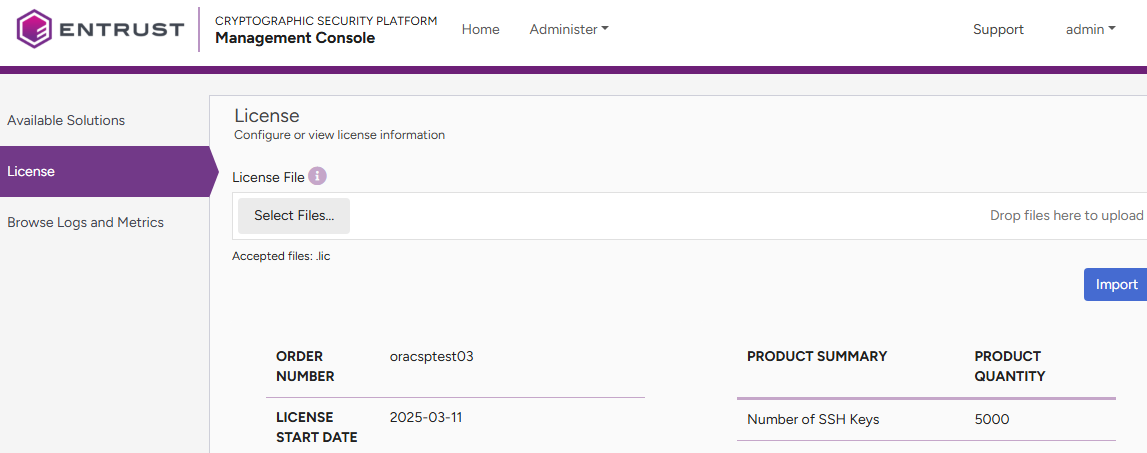Click the ENTRUST brand wordmark

[121, 30]
